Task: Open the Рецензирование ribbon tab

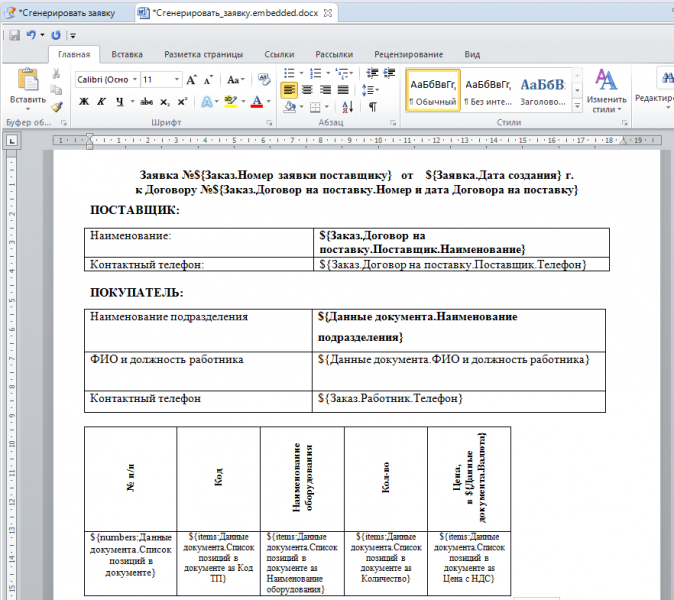Action: tap(408, 55)
